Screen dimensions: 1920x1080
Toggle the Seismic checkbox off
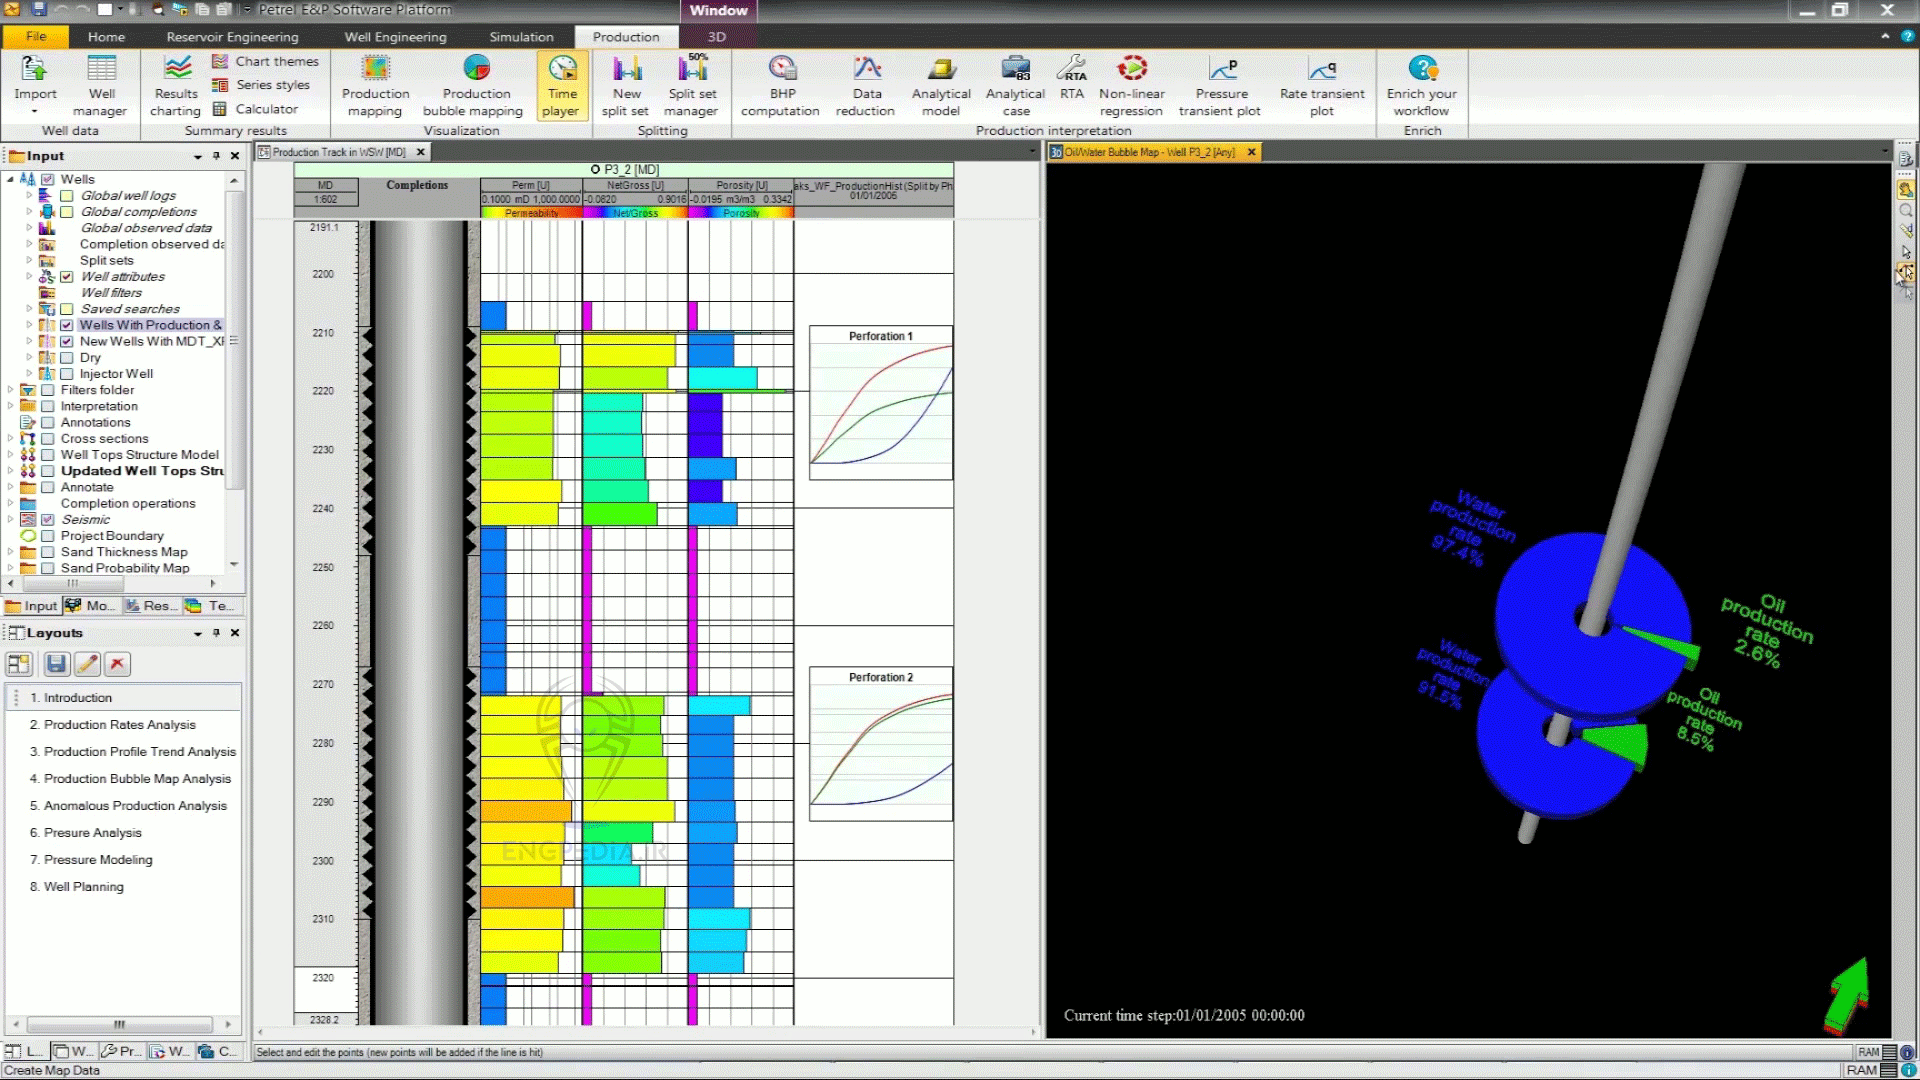click(x=47, y=519)
